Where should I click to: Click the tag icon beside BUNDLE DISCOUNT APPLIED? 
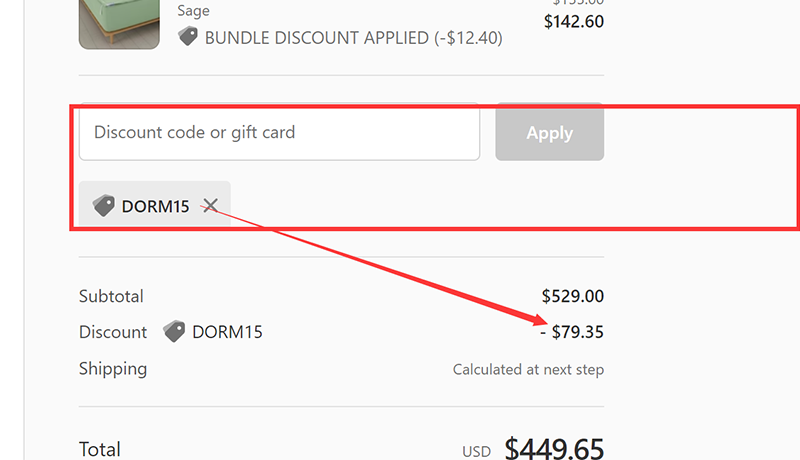[188, 37]
